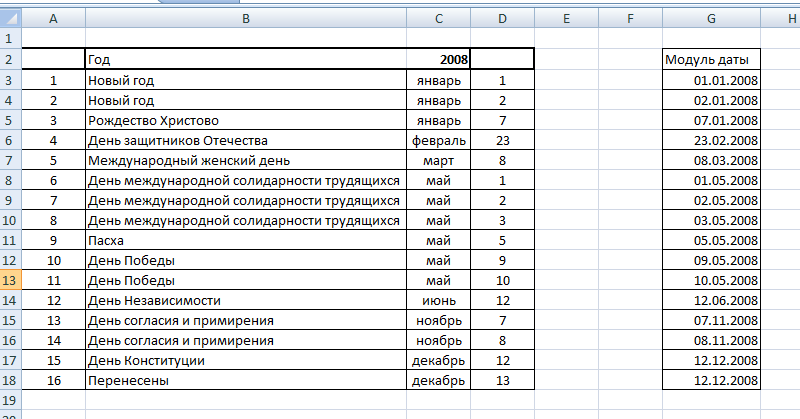The width and height of the screenshot is (800, 419).
Task: Click date cell '07.01.2008'
Action: pyautogui.click(x=711, y=120)
